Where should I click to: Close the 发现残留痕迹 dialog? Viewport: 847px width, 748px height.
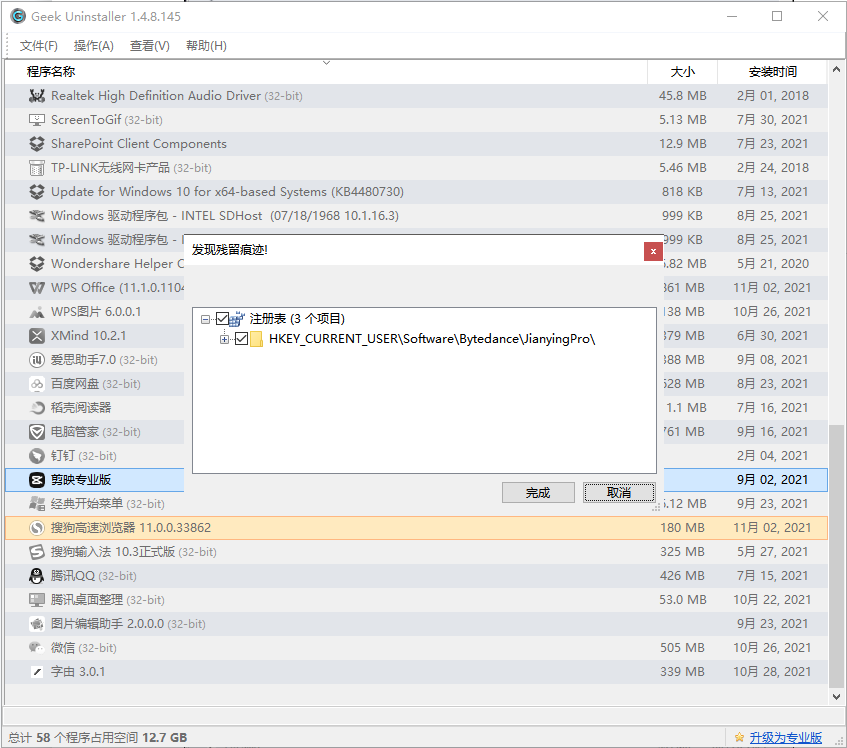[653, 251]
